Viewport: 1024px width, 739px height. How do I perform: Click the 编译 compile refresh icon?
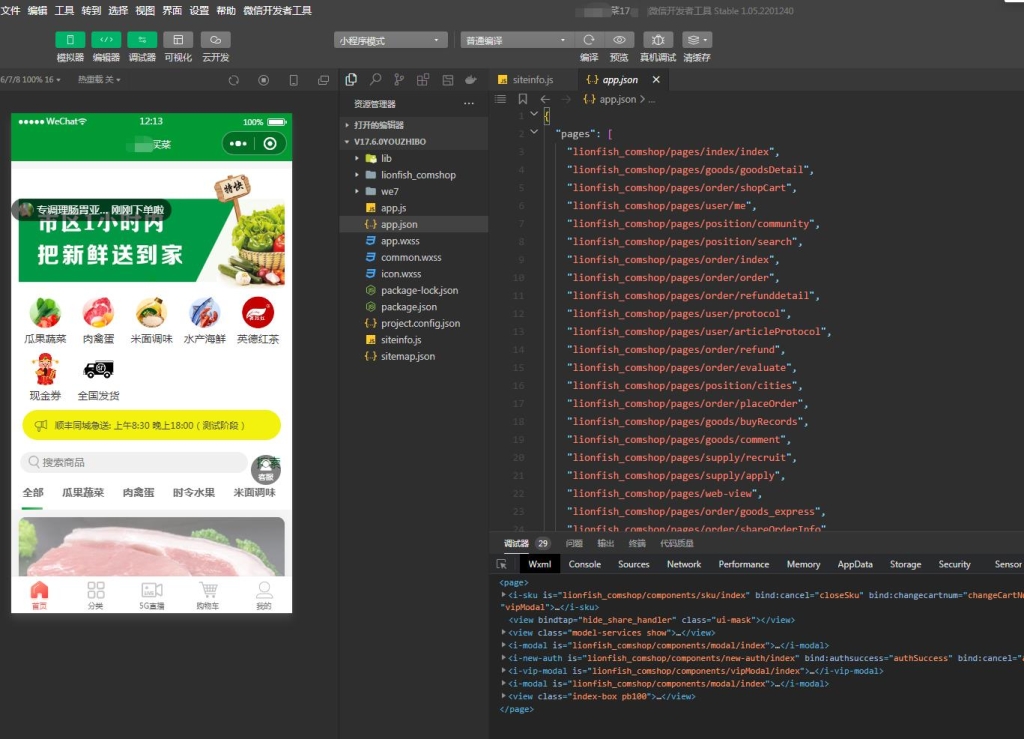click(x=589, y=40)
